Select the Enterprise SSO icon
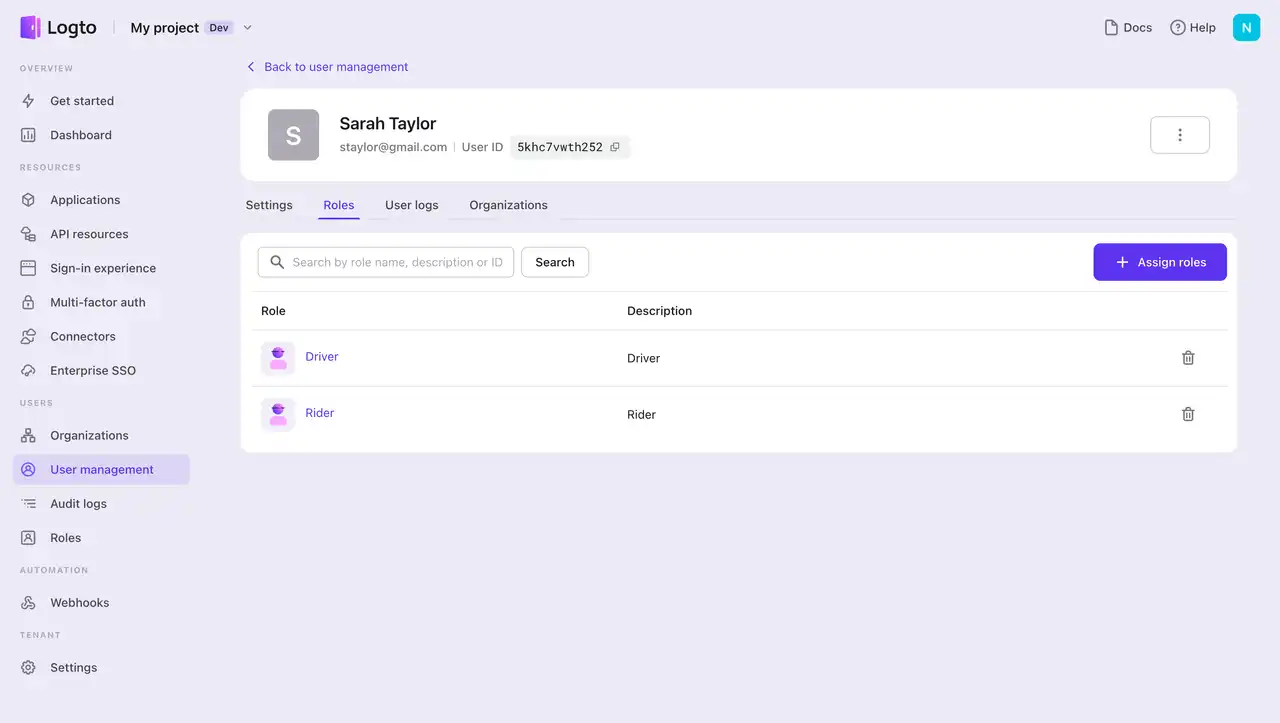Viewport: 1280px width, 723px height. tap(30, 370)
